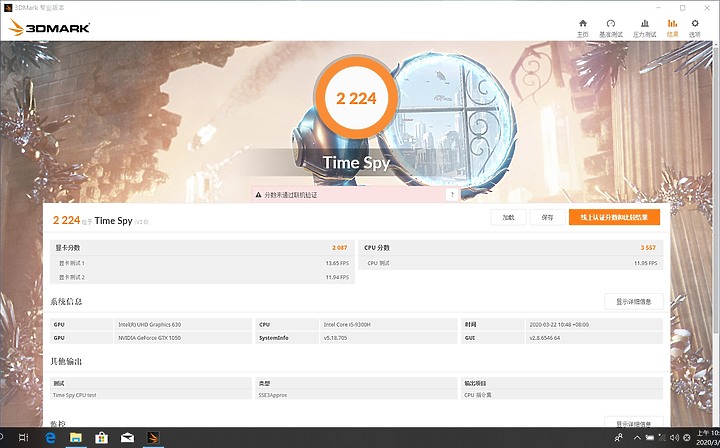The height and width of the screenshot is (448, 720).
Task: Select the 显卡测试 2 row
Action: [x=202, y=277]
